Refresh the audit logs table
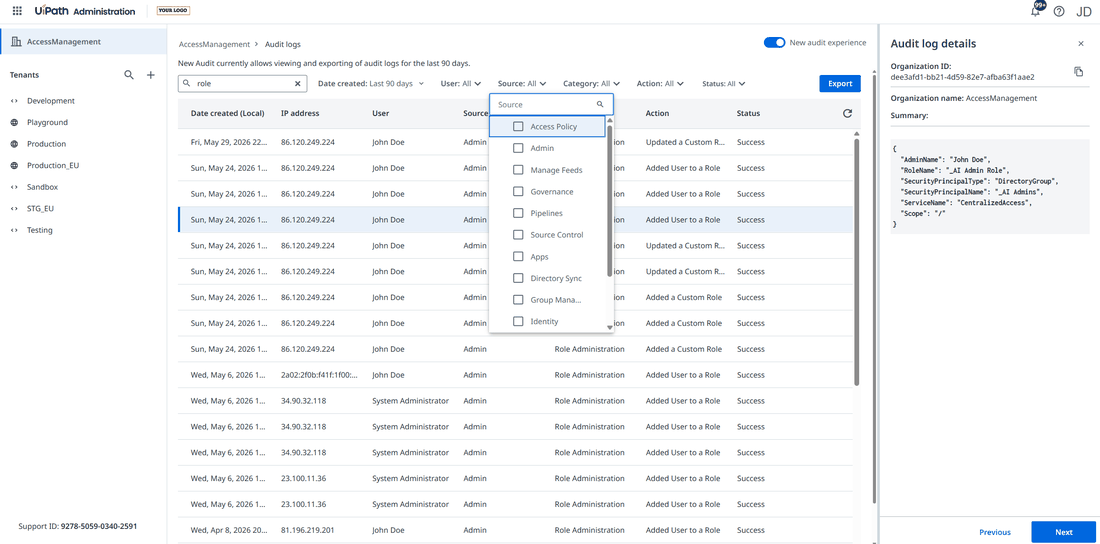 tap(847, 113)
